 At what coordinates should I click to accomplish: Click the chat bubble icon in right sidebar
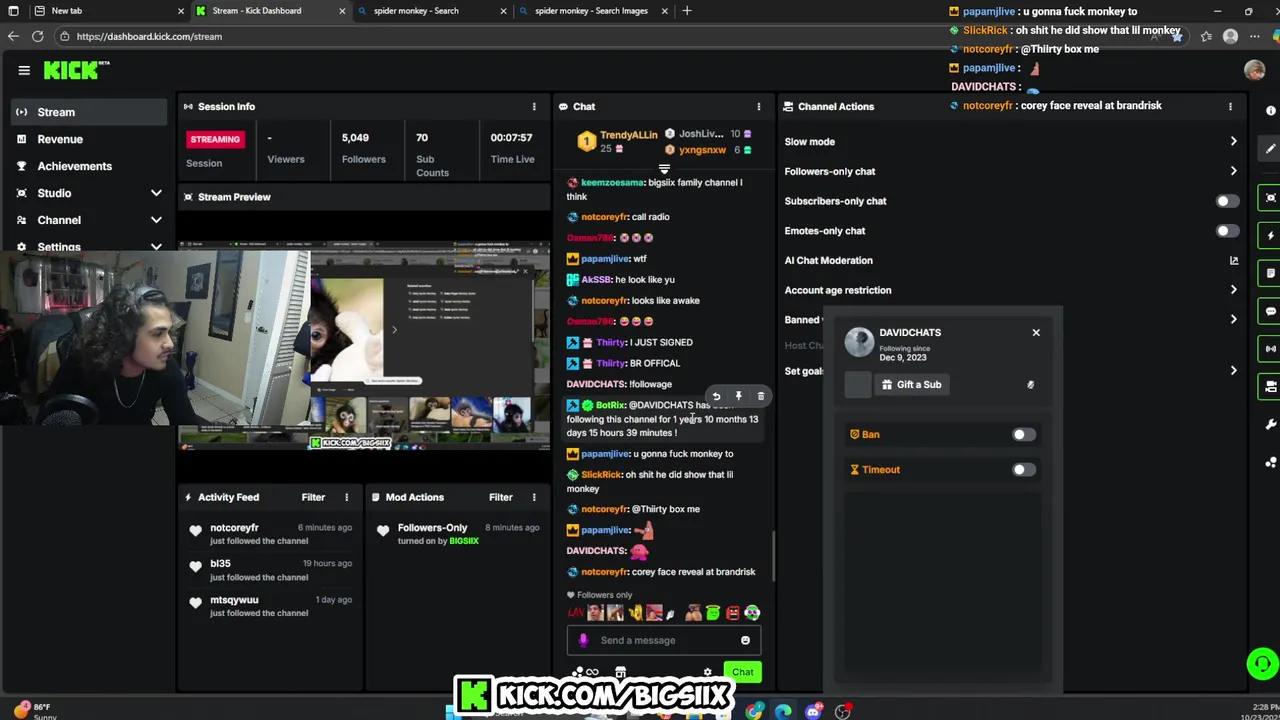click(x=1271, y=311)
